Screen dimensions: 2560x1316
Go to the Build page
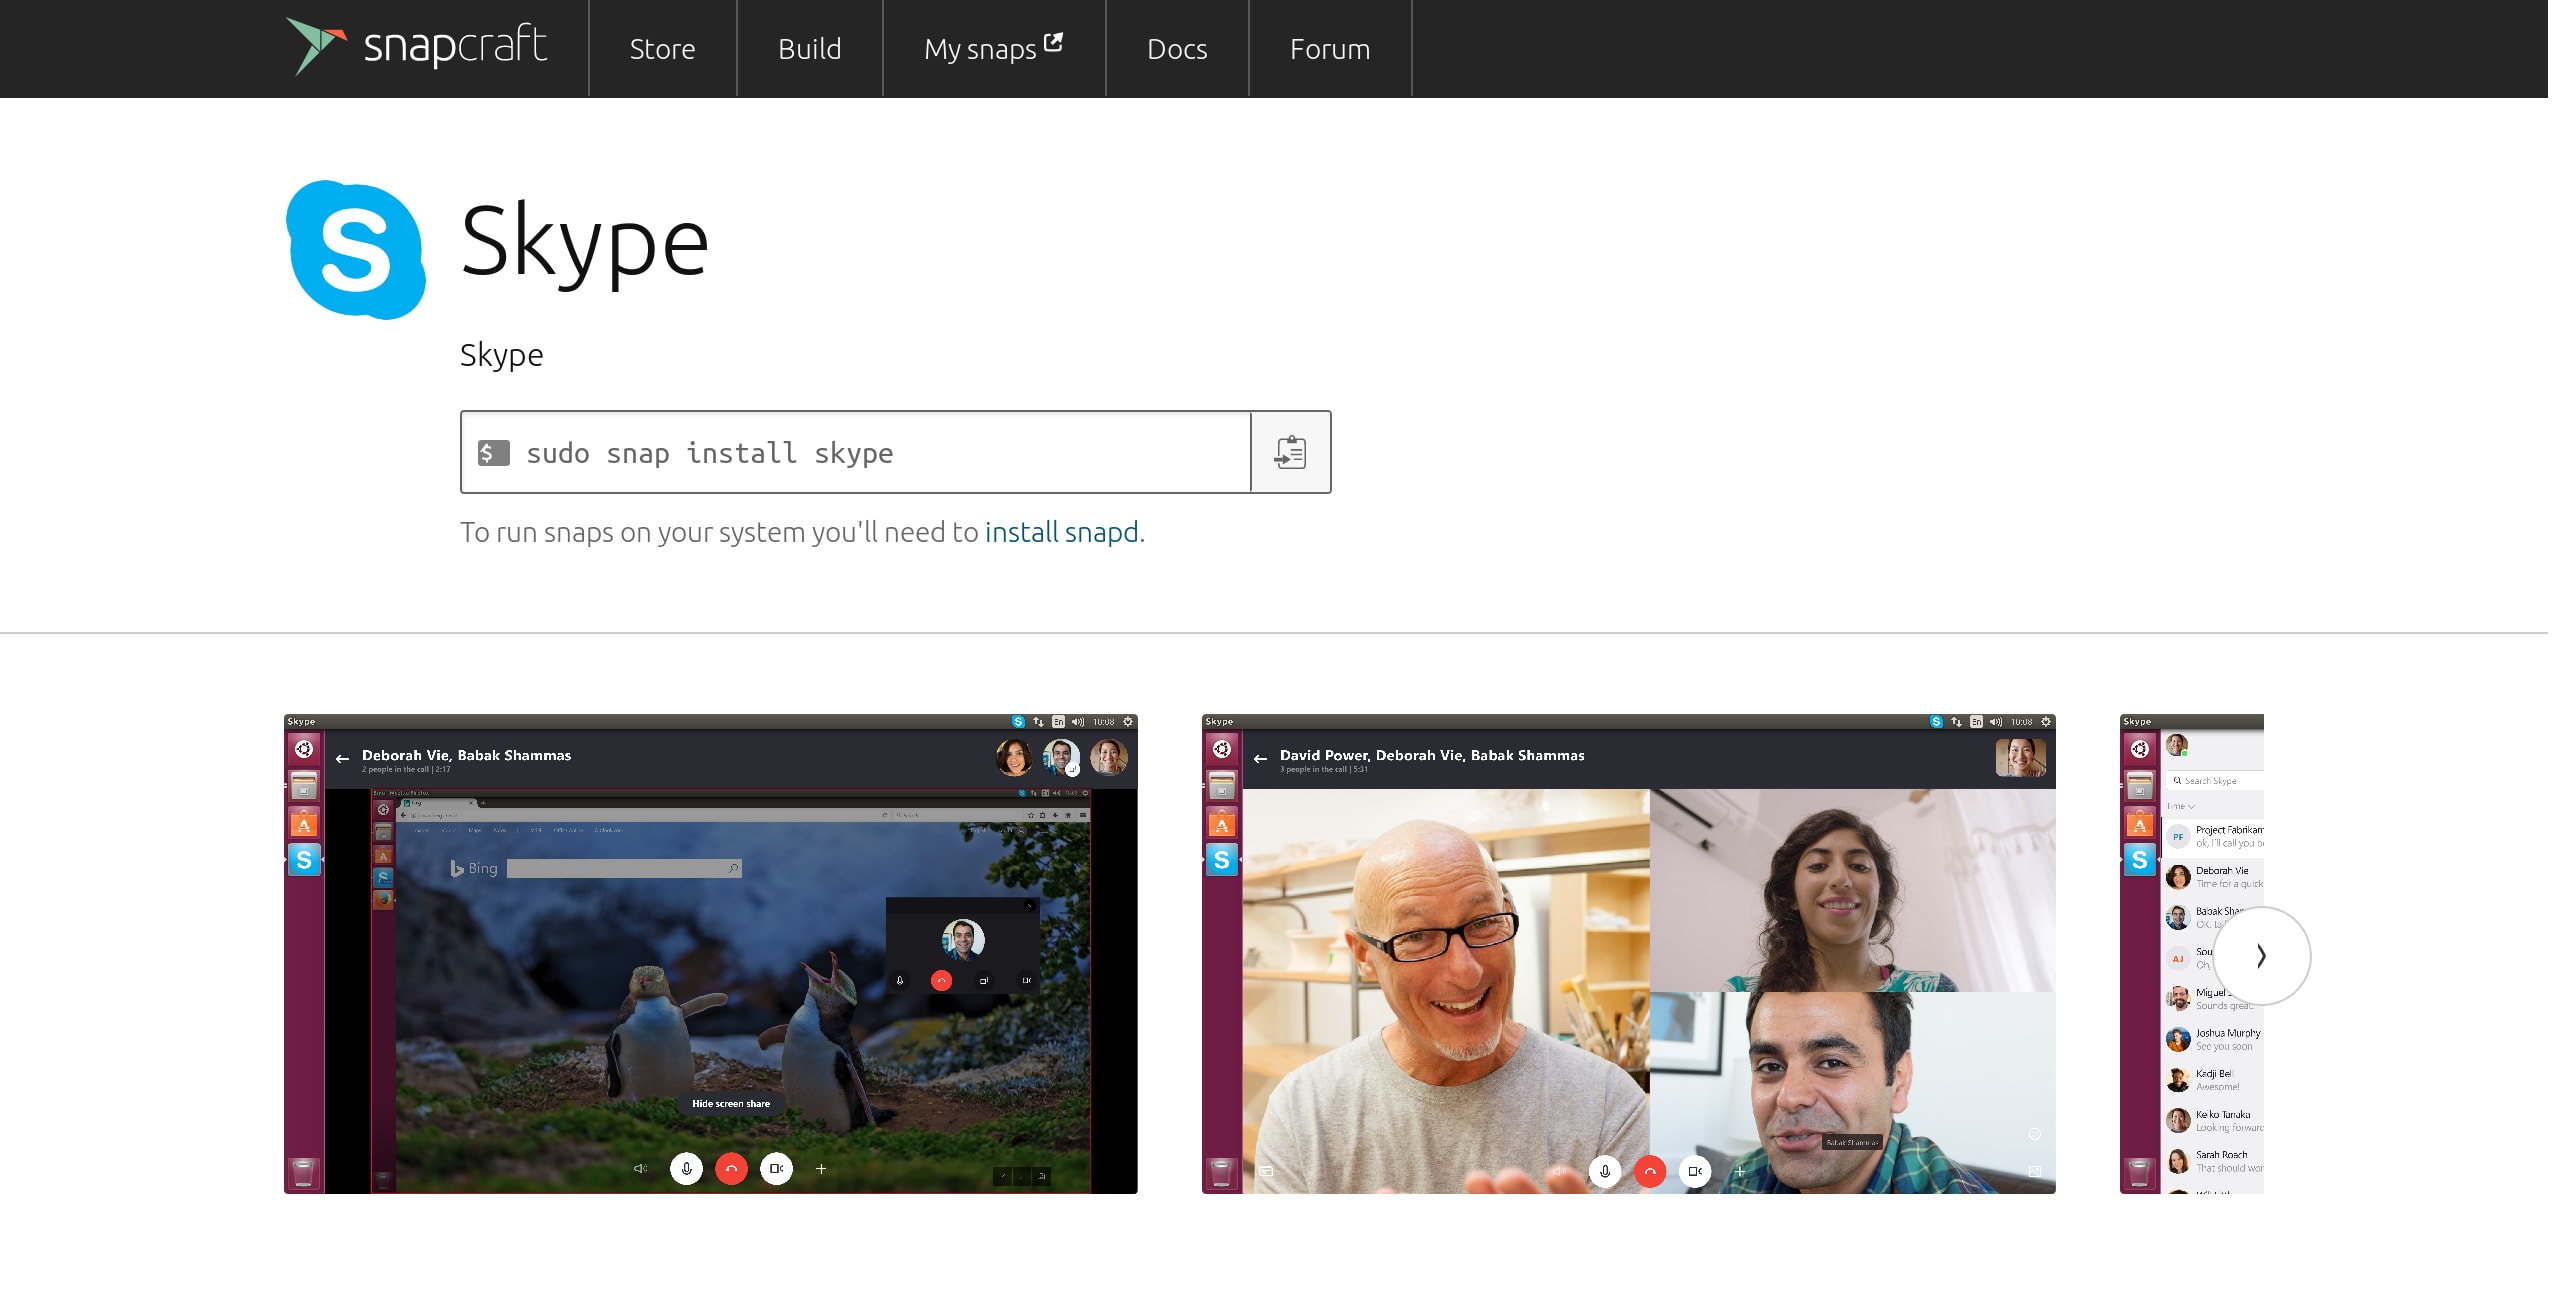point(809,49)
